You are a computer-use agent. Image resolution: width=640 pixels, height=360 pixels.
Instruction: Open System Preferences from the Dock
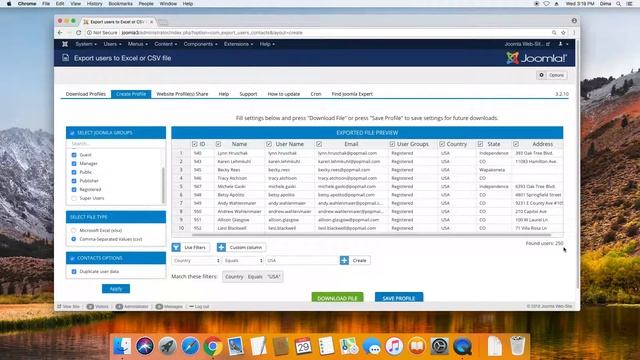click(x=440, y=346)
